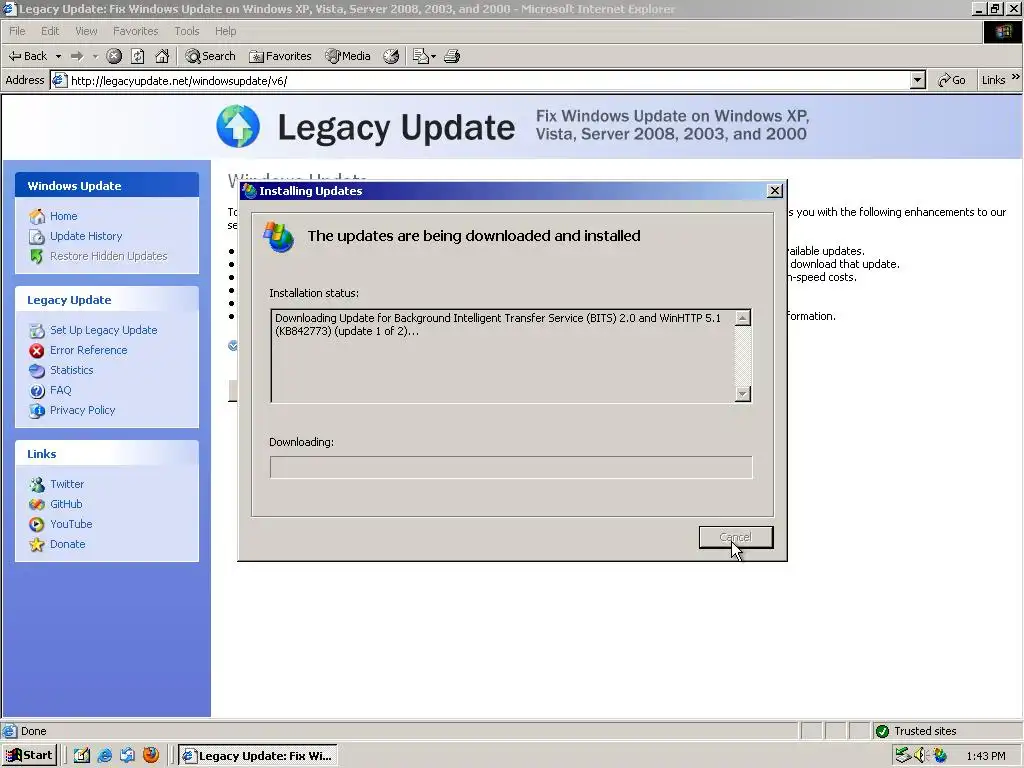Open the Mail dropdown arrow

(x=433, y=56)
